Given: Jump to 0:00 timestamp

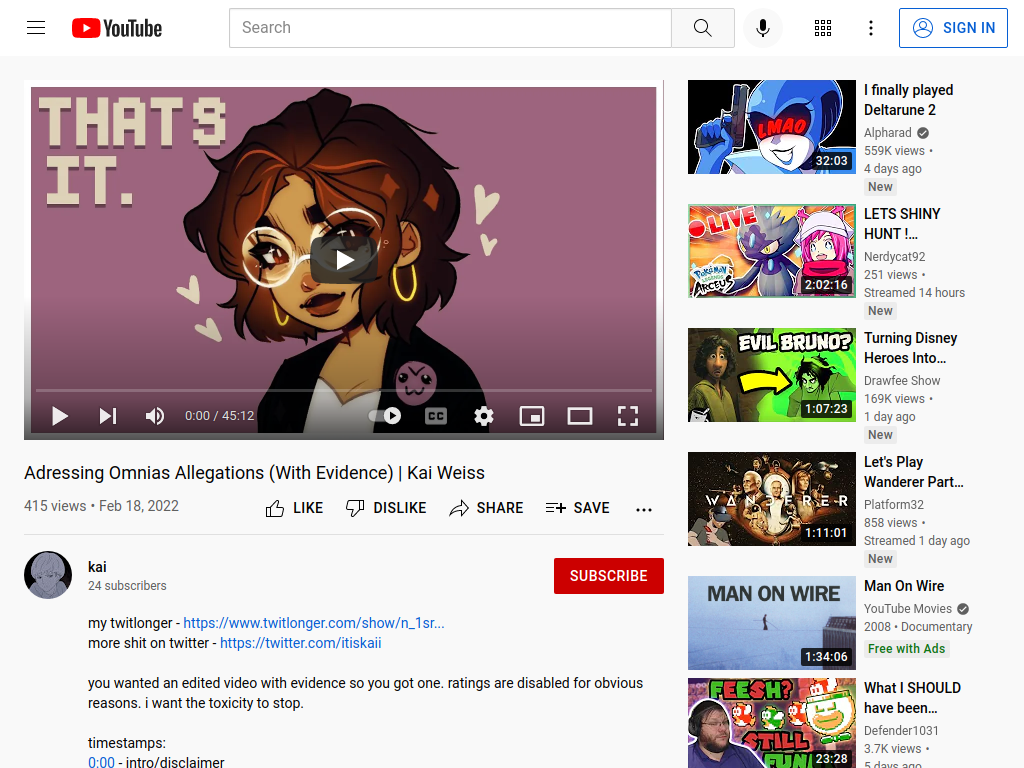Looking at the screenshot, I should tap(101, 762).
